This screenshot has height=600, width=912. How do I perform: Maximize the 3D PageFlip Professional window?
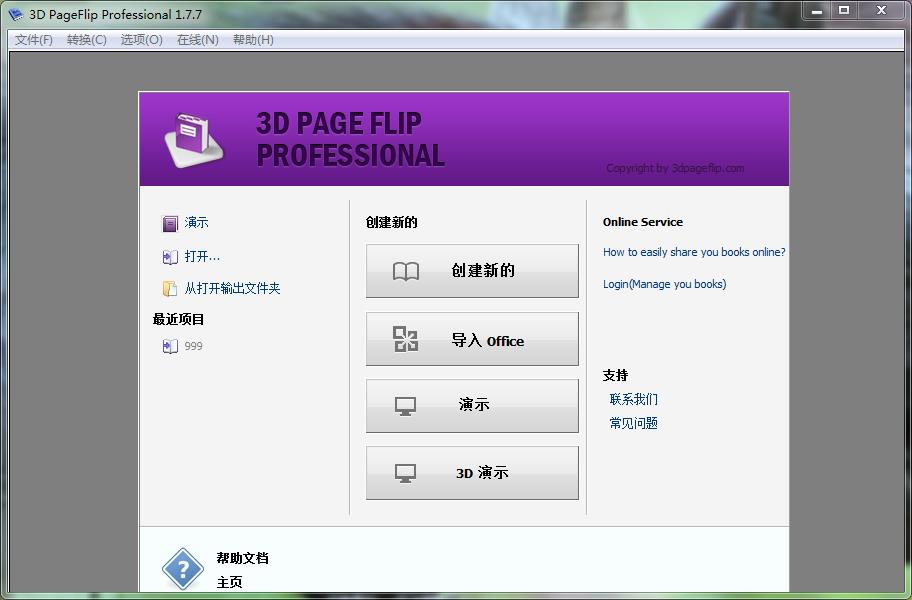pos(844,10)
